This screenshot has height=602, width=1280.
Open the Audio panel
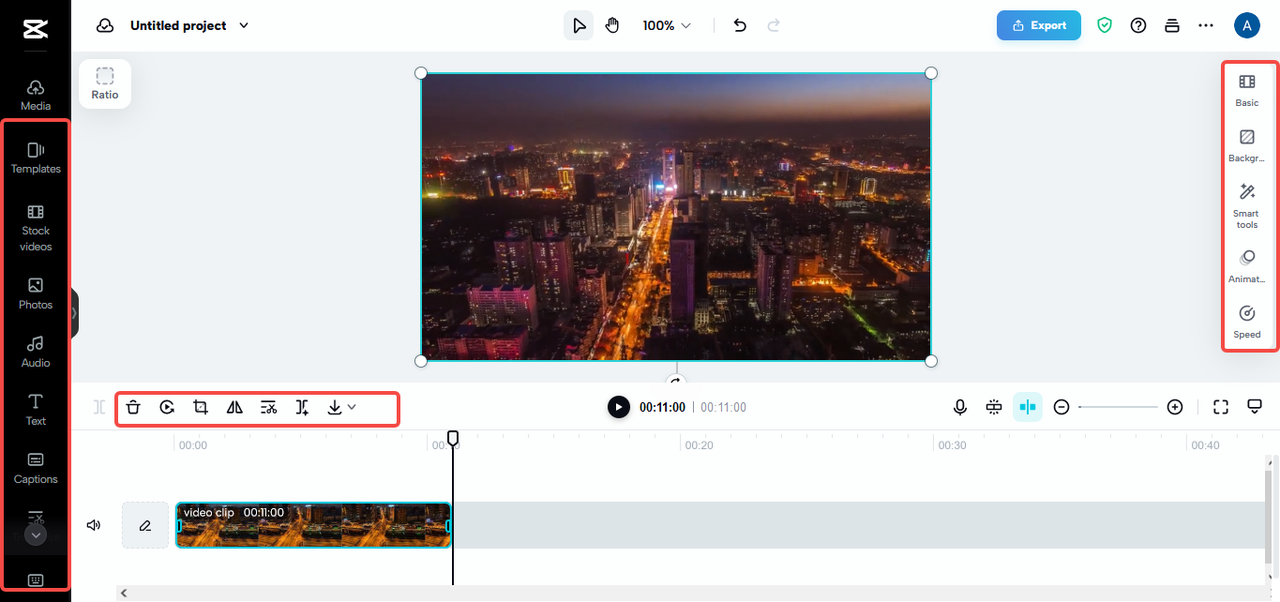[x=35, y=352]
